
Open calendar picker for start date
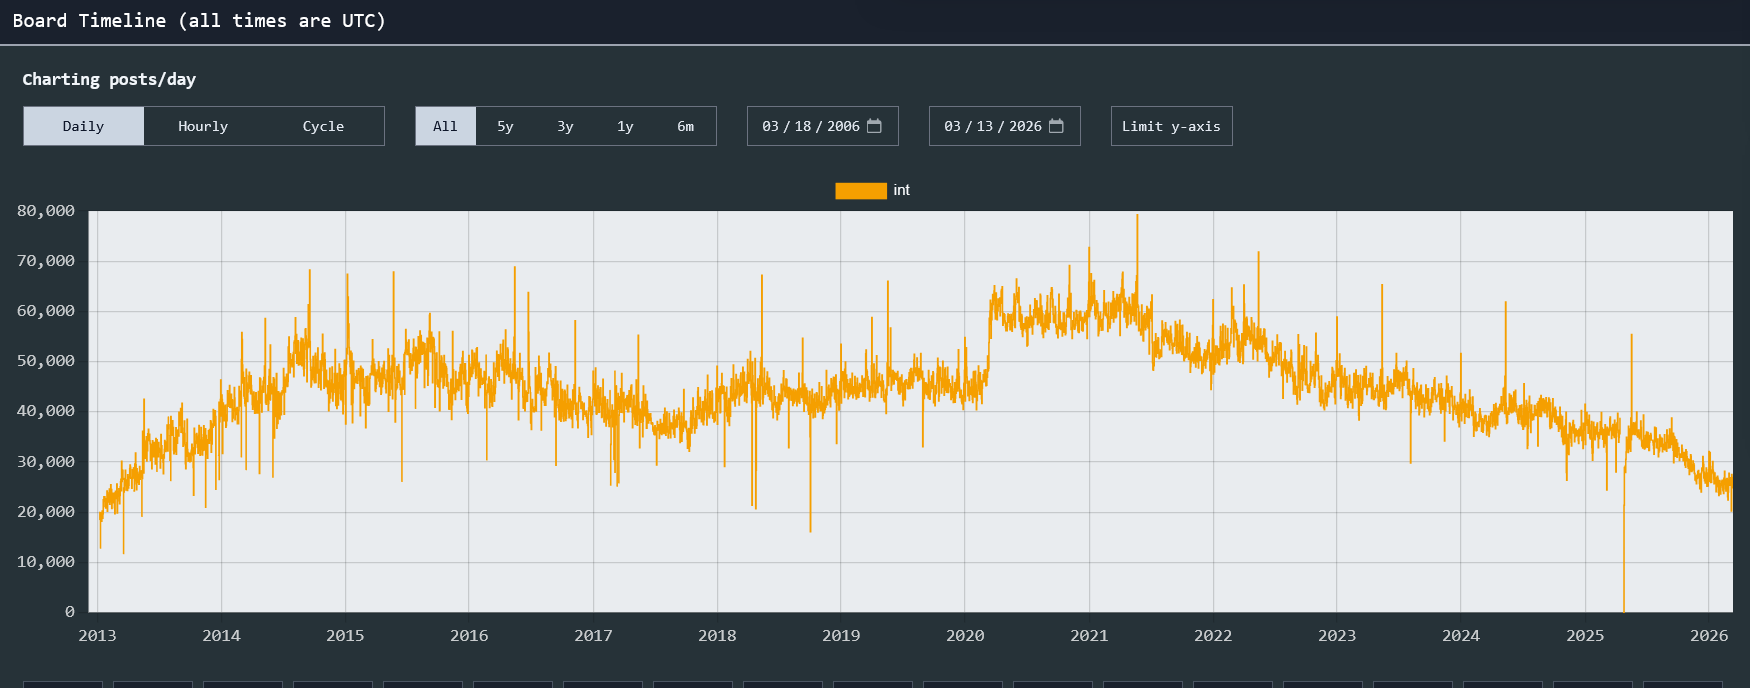tap(874, 126)
